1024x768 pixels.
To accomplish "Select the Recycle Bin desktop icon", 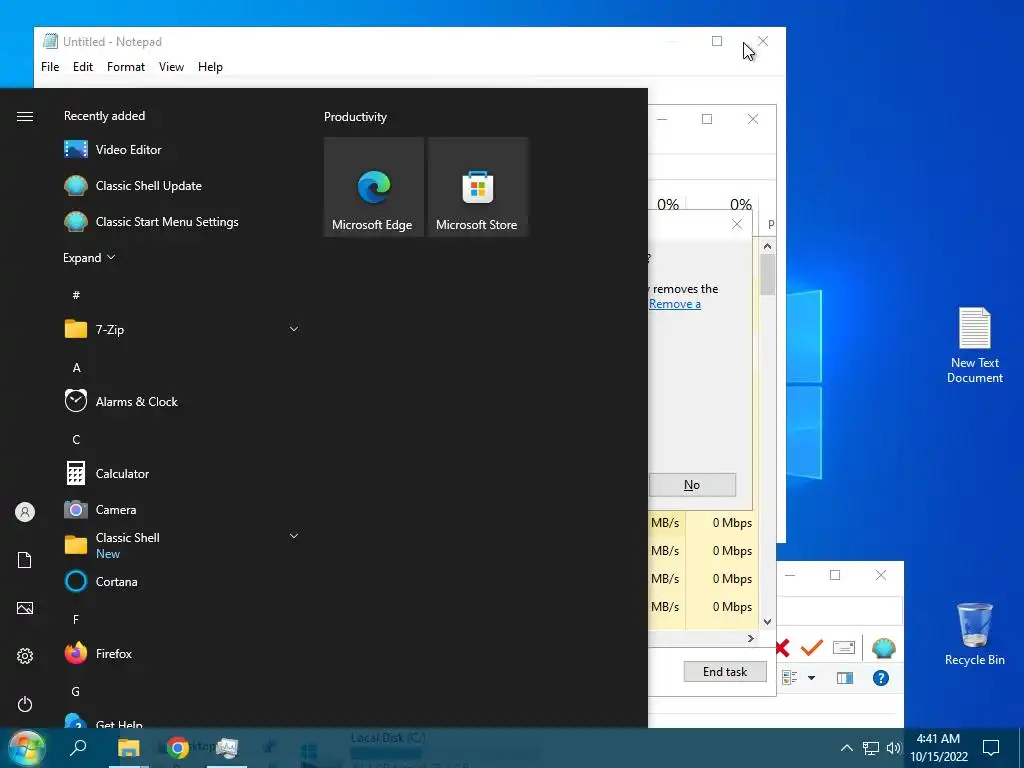I will (x=974, y=633).
